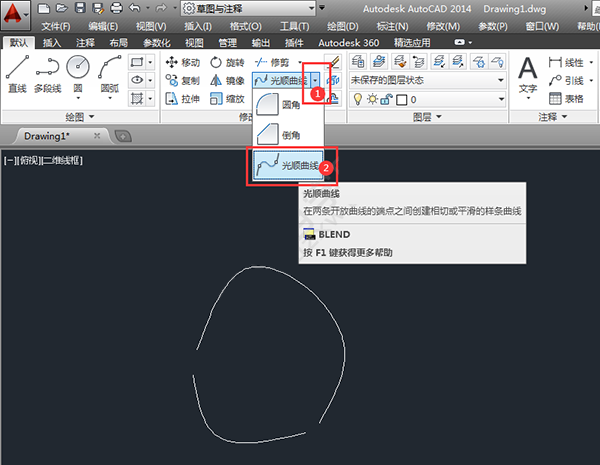The height and width of the screenshot is (465, 600).
Task: Click the match layer paintbrush icon
Action: tap(400, 62)
